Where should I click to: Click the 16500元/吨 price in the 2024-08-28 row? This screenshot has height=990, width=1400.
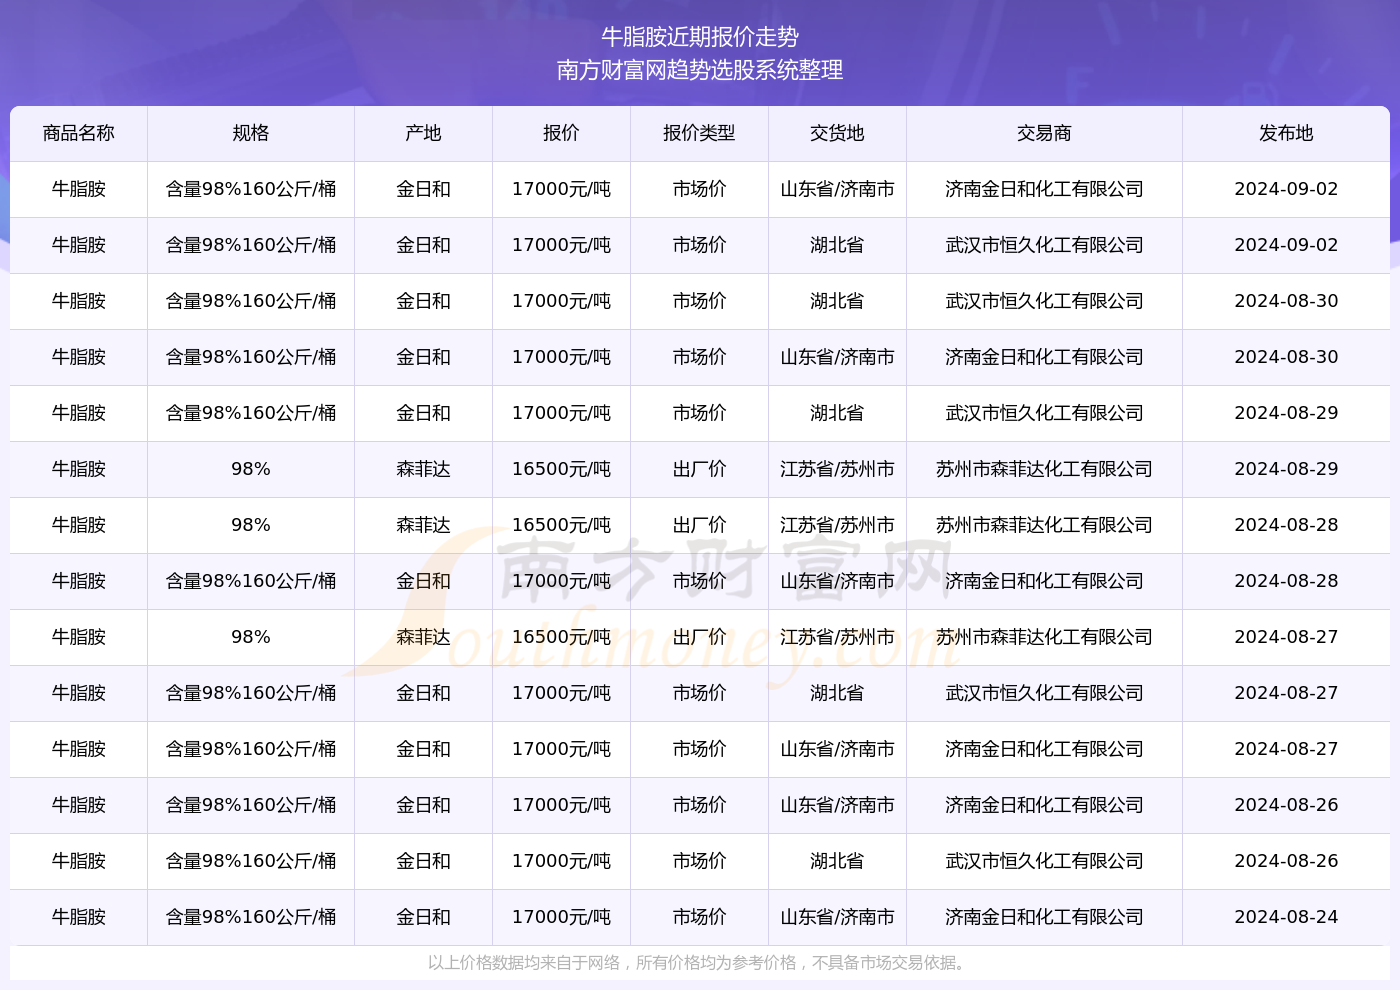[x=562, y=525]
